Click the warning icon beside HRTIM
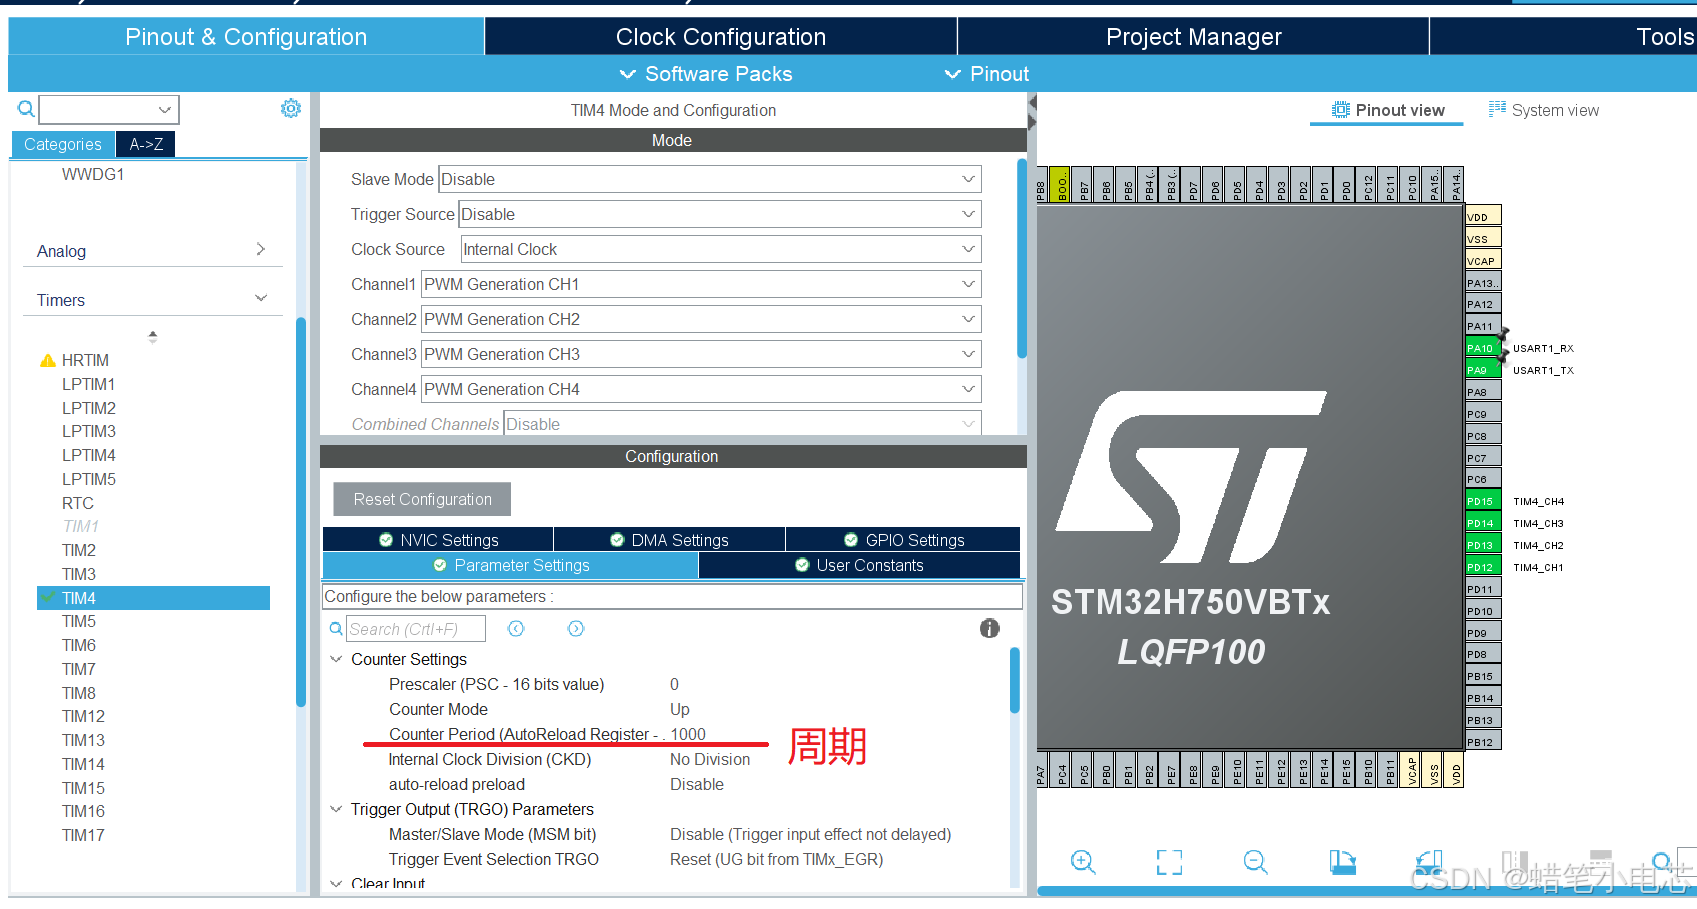The height and width of the screenshot is (909, 1697). point(47,360)
